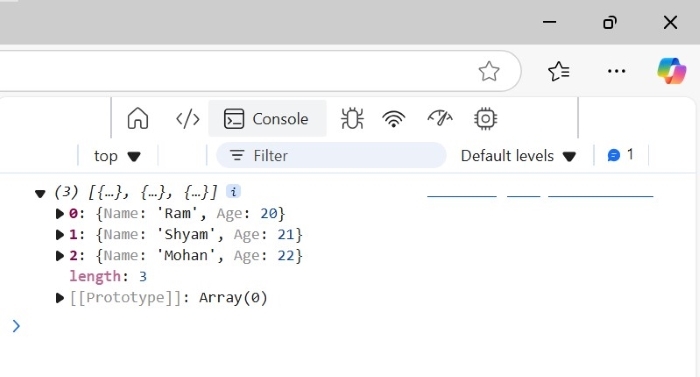This screenshot has width=700, height=377.
Task: Click the 'Mohan' name value
Action: tap(186, 256)
